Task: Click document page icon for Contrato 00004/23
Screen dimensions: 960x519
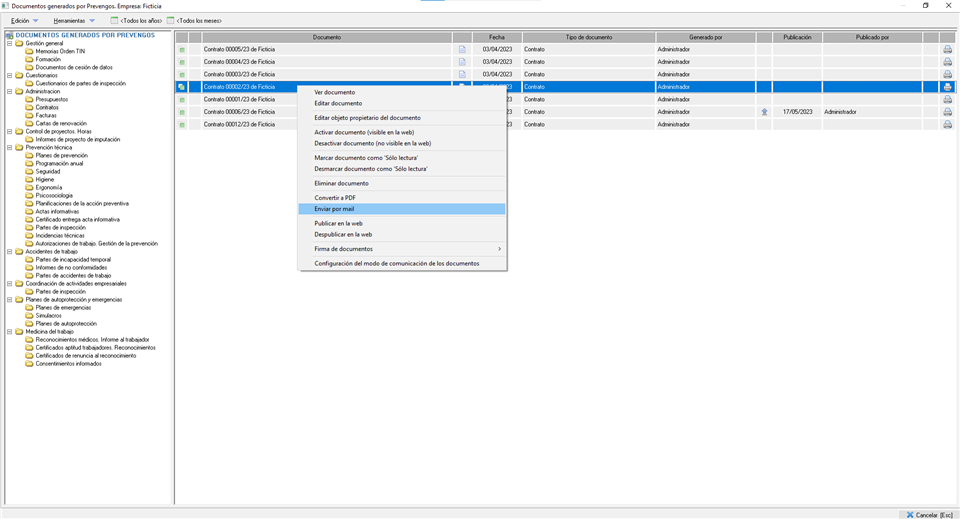Action: pyautogui.click(x=462, y=62)
